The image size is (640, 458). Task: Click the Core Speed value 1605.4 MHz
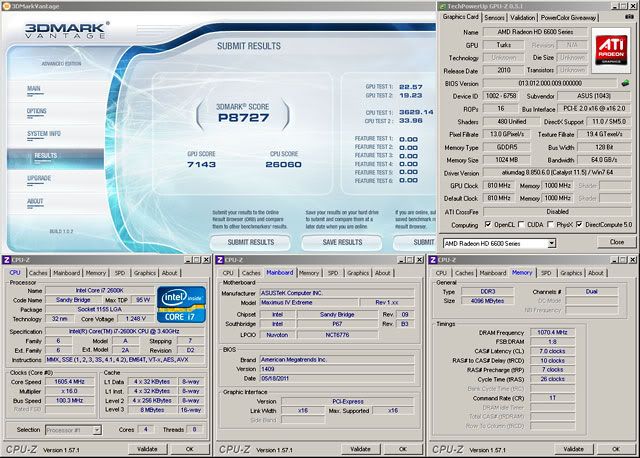pyautogui.click(x=69, y=382)
